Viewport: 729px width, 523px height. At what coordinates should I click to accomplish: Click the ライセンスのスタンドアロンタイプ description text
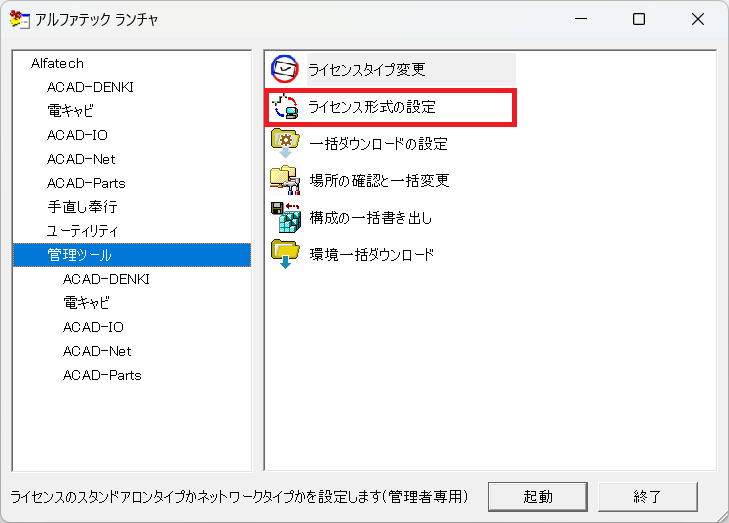click(x=239, y=497)
